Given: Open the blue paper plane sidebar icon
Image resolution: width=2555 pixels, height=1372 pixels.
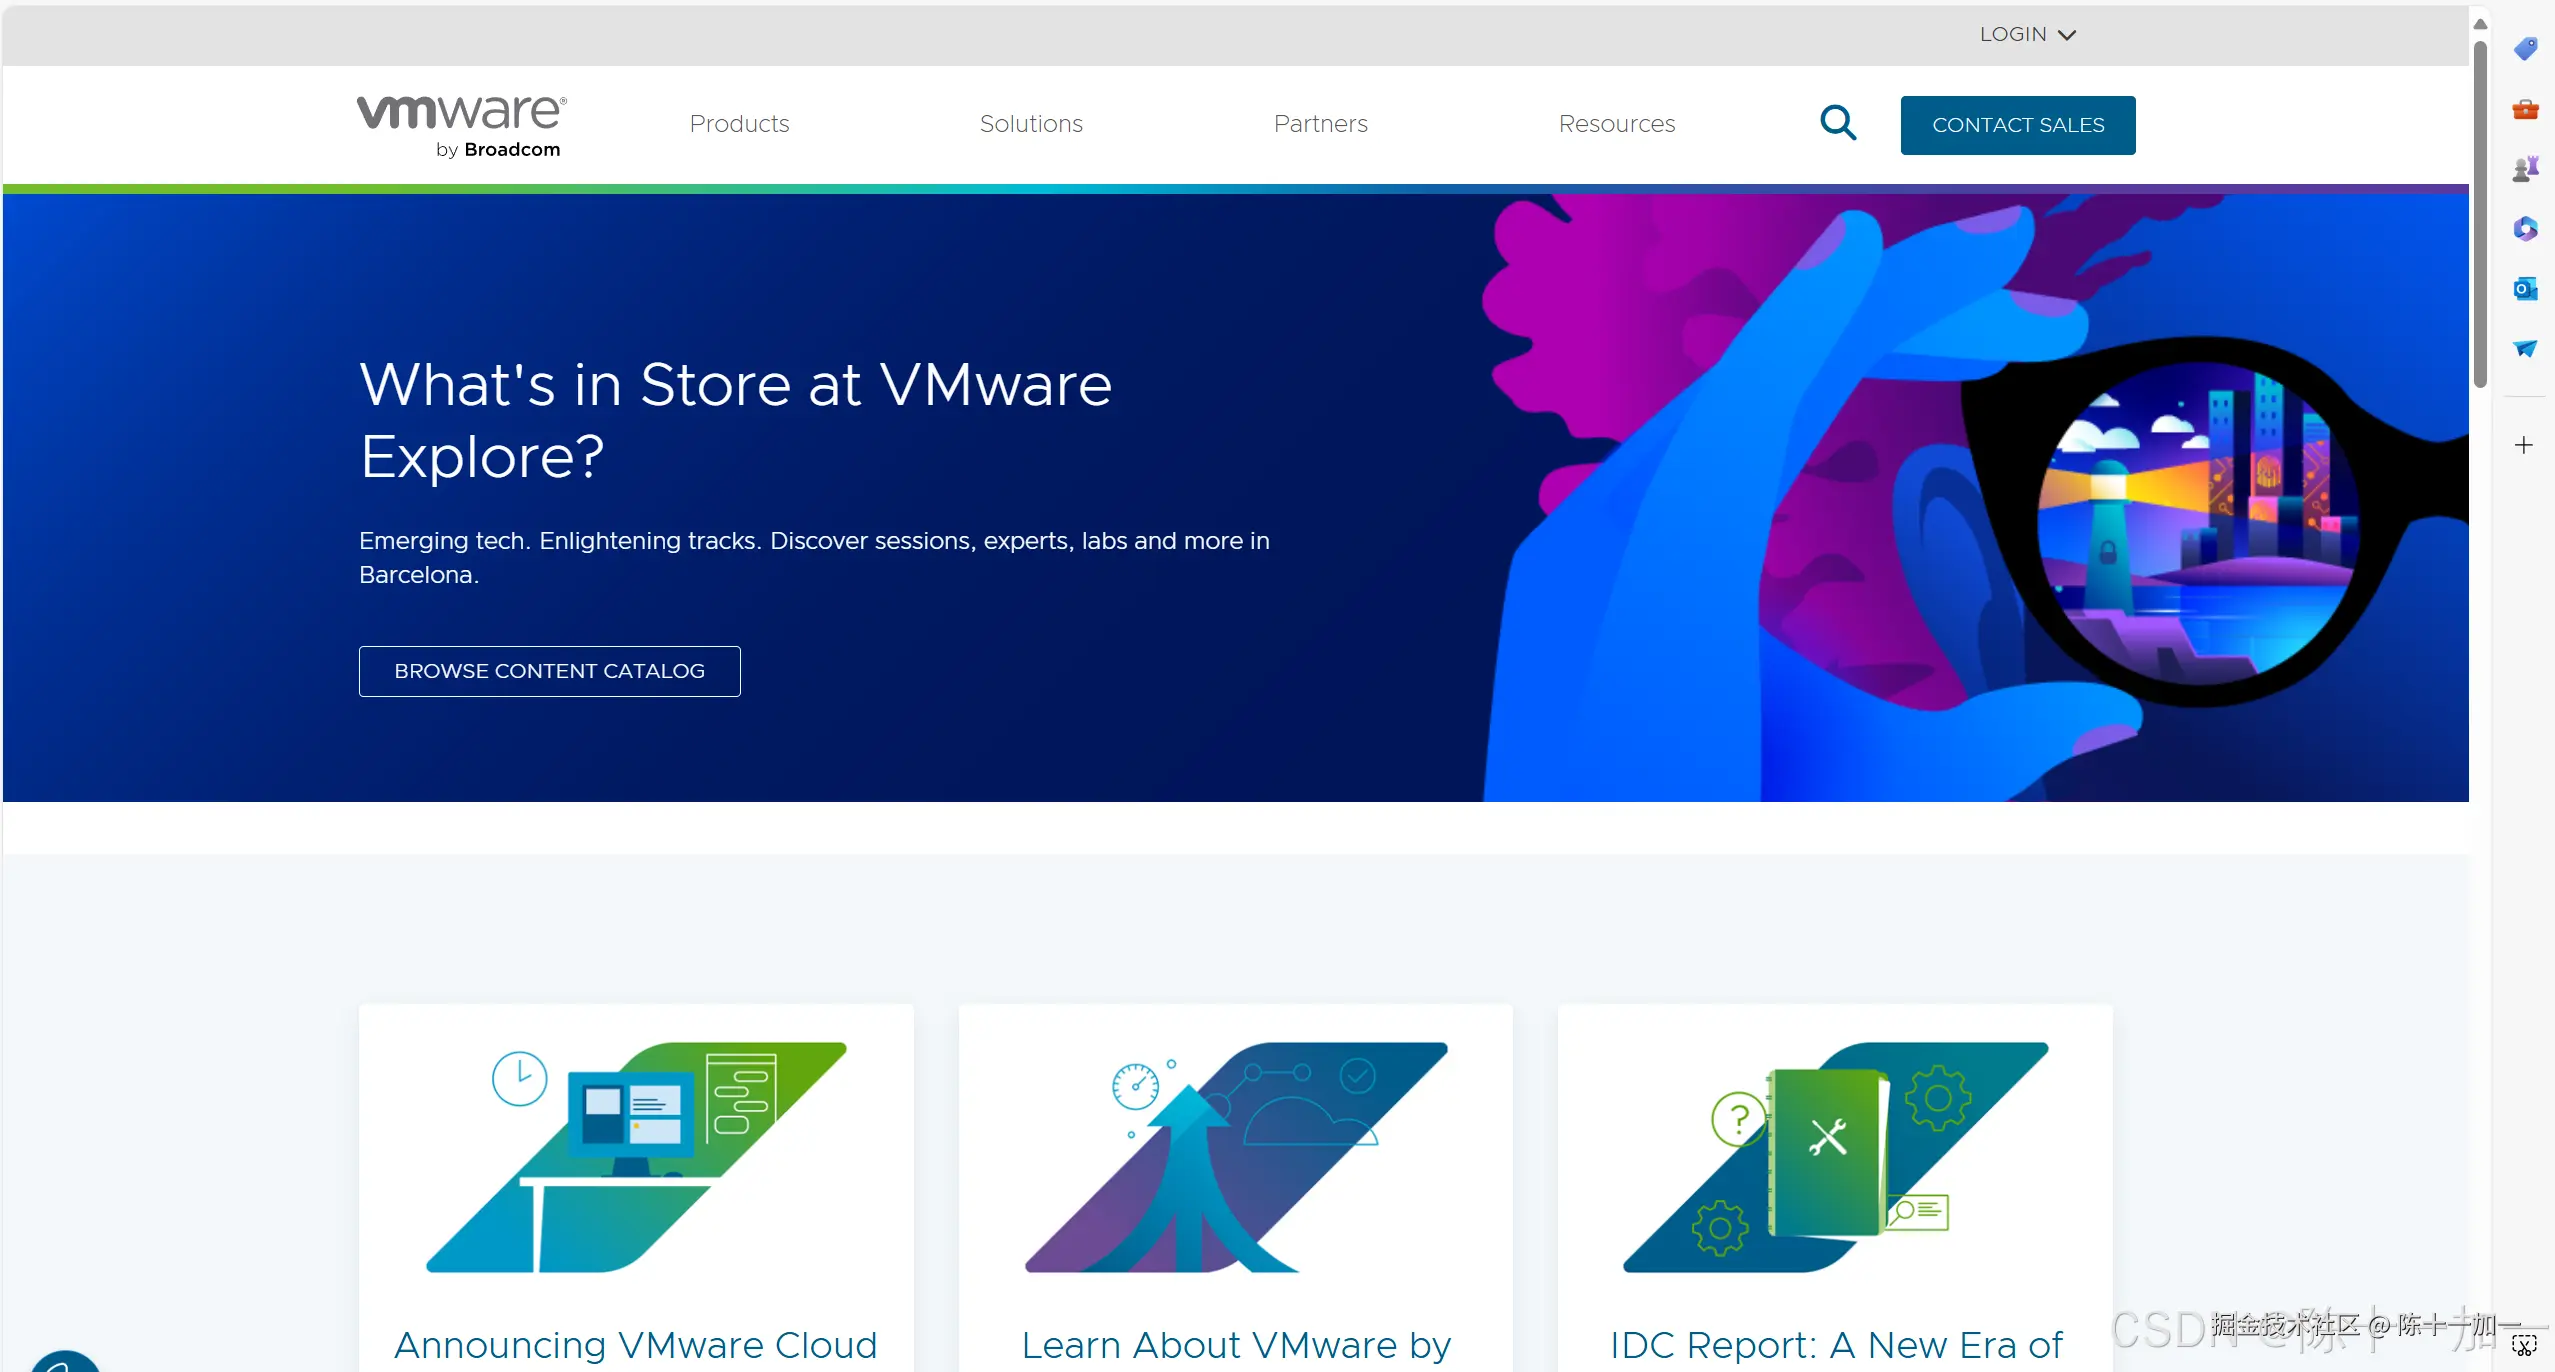Looking at the screenshot, I should point(2524,348).
